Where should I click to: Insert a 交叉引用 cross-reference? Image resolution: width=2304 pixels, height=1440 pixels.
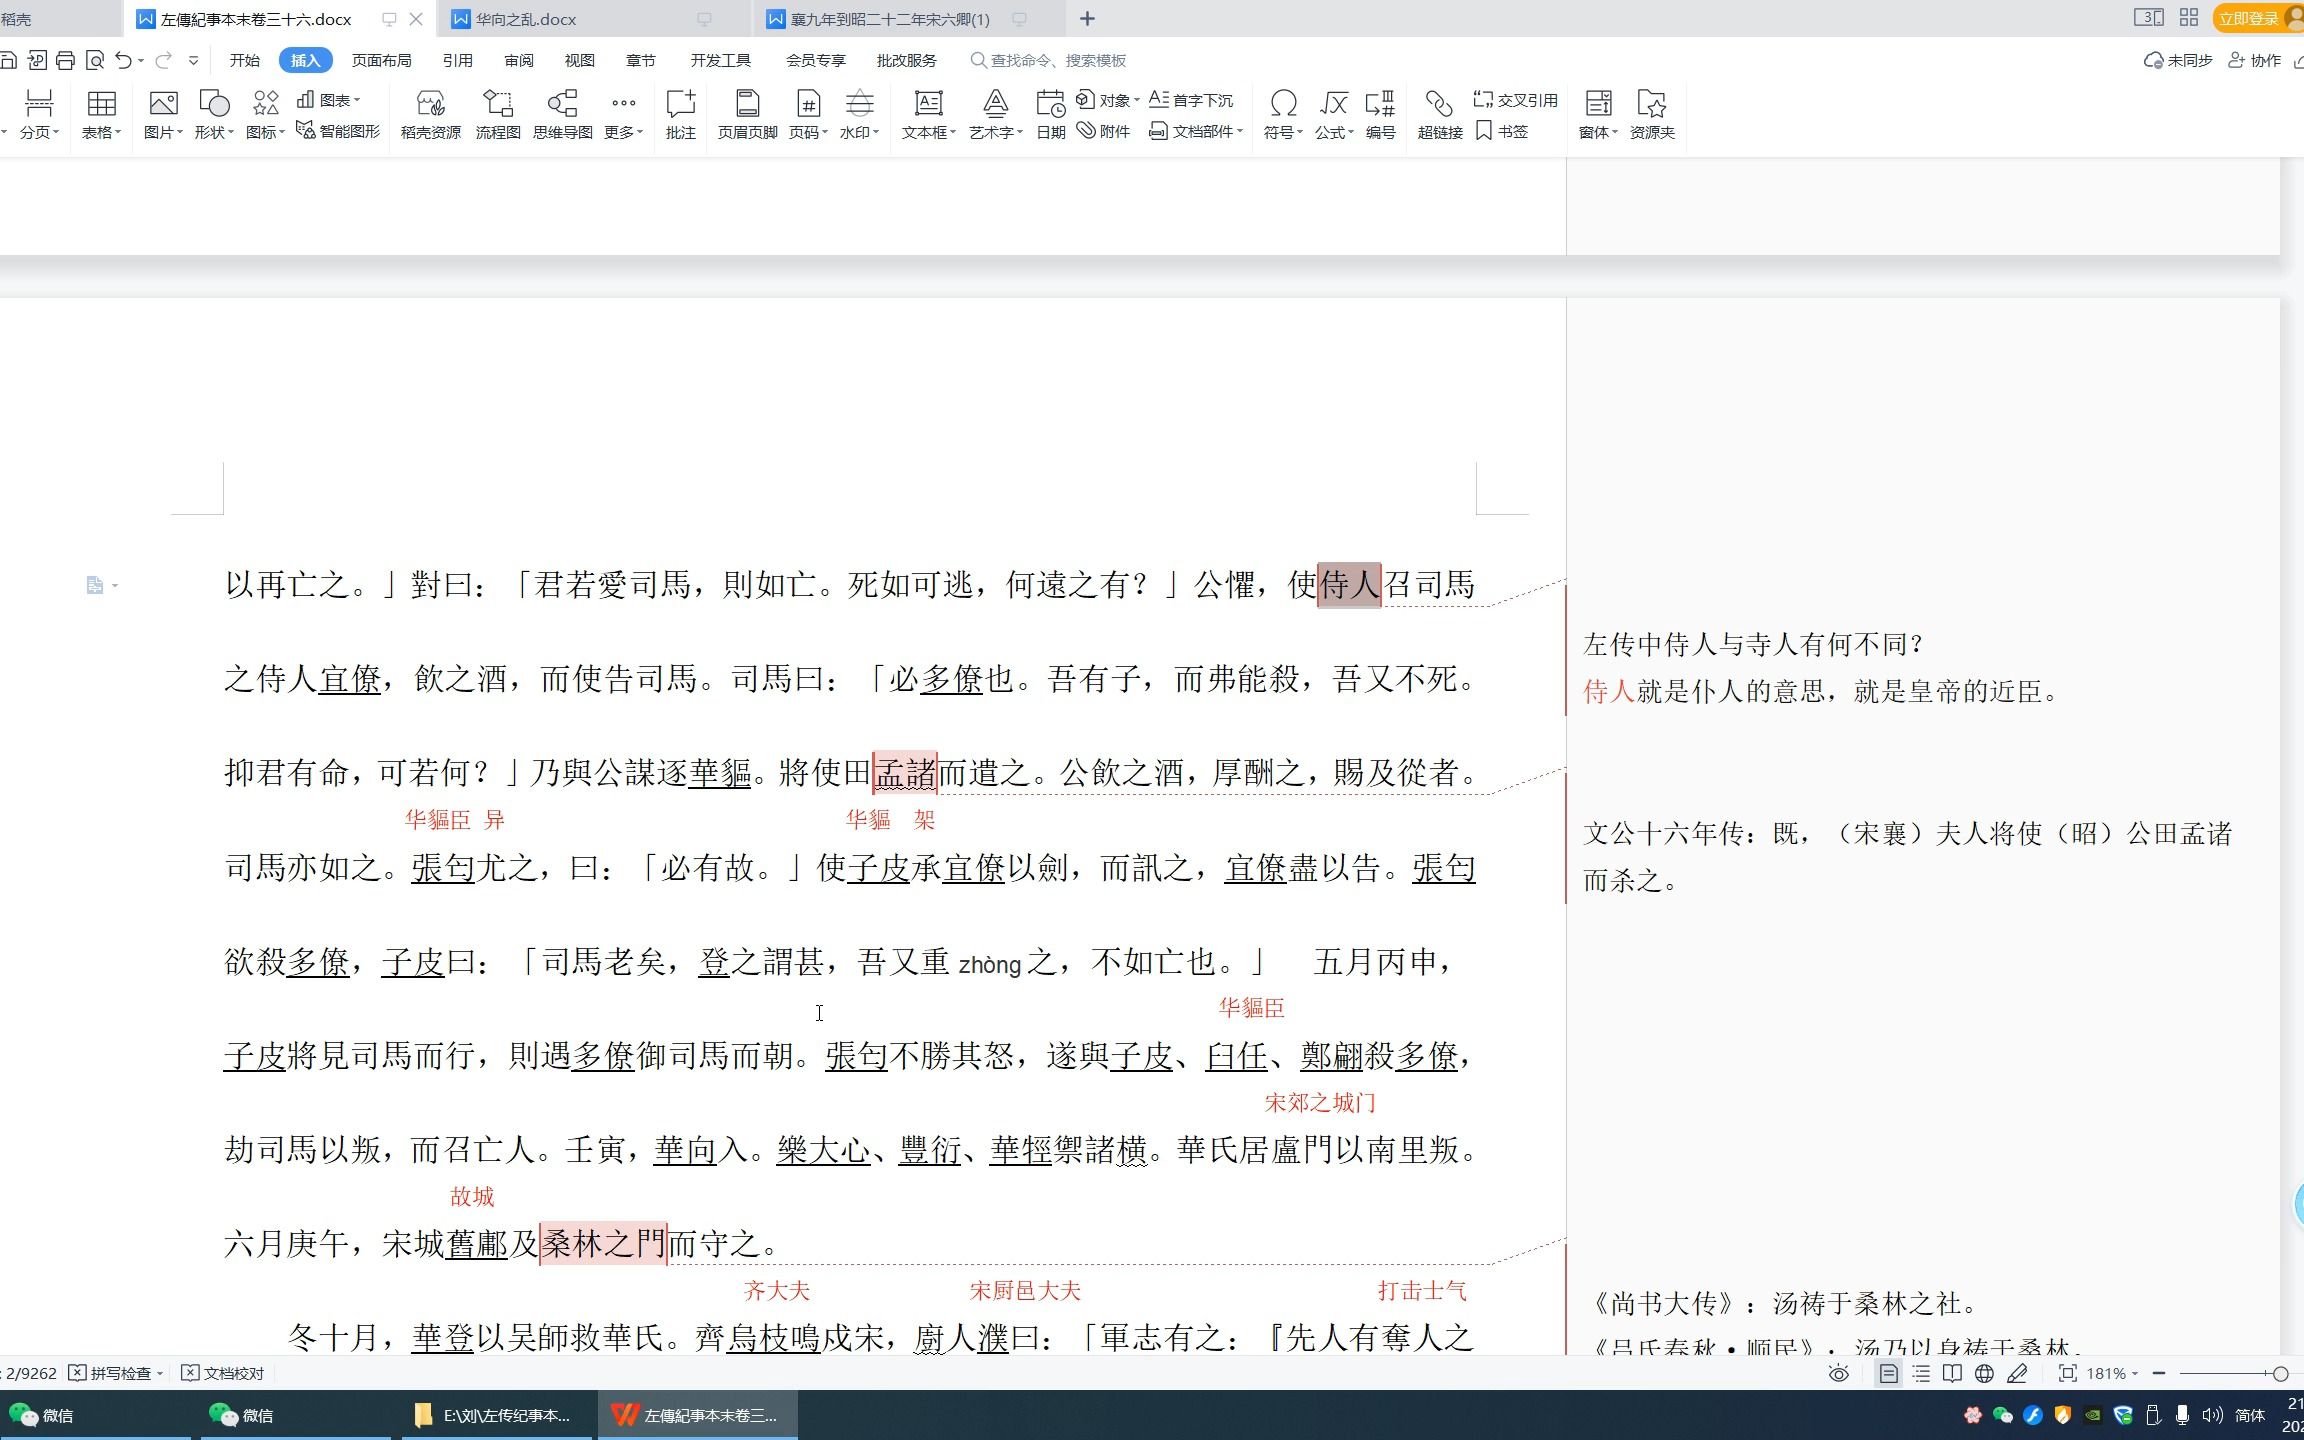[1516, 100]
